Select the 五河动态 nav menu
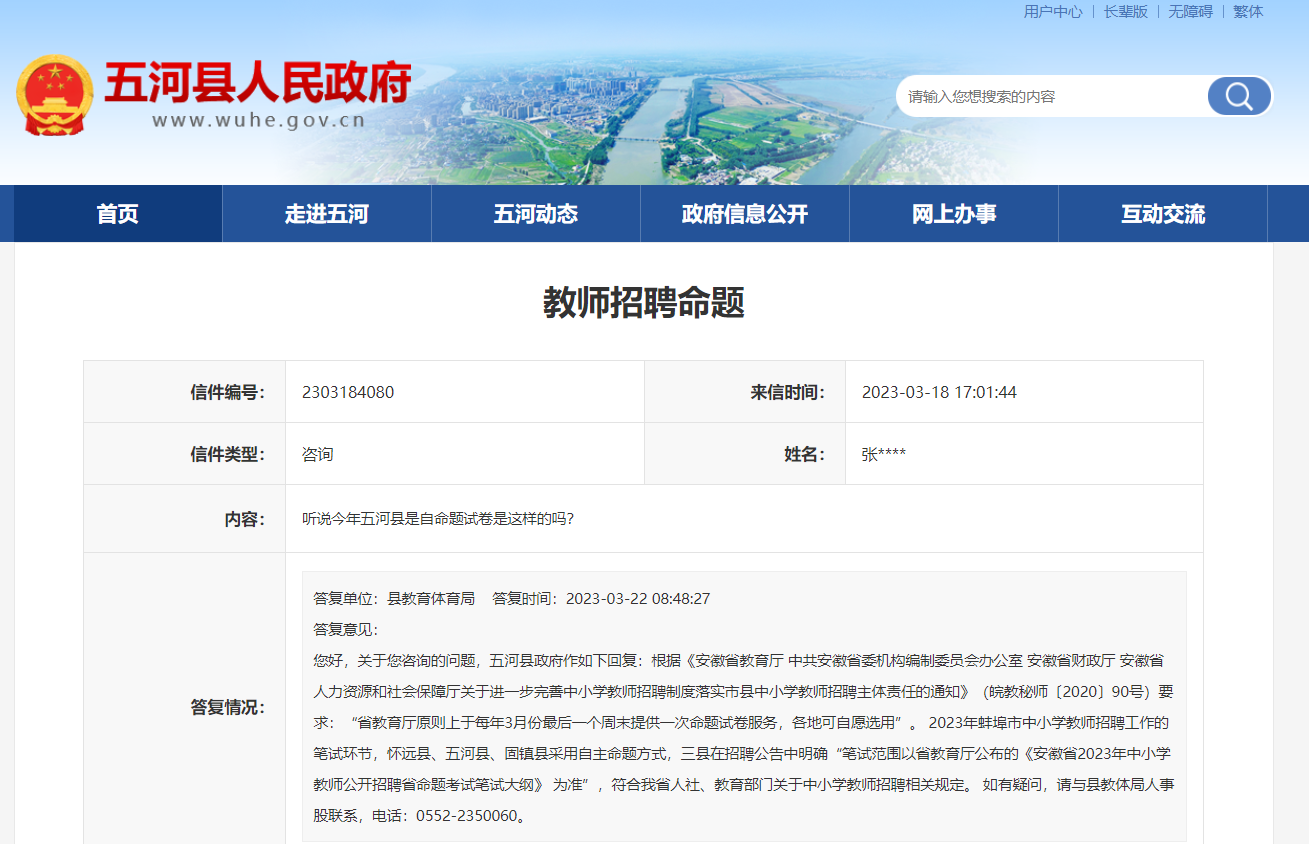The image size is (1309, 844). coord(535,214)
